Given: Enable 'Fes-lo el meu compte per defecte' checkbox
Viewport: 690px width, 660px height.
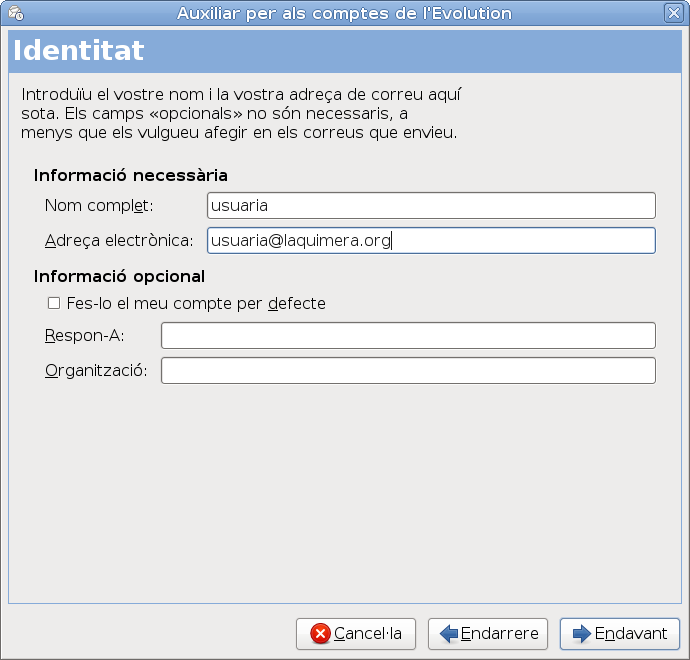Looking at the screenshot, I should click(x=54, y=303).
